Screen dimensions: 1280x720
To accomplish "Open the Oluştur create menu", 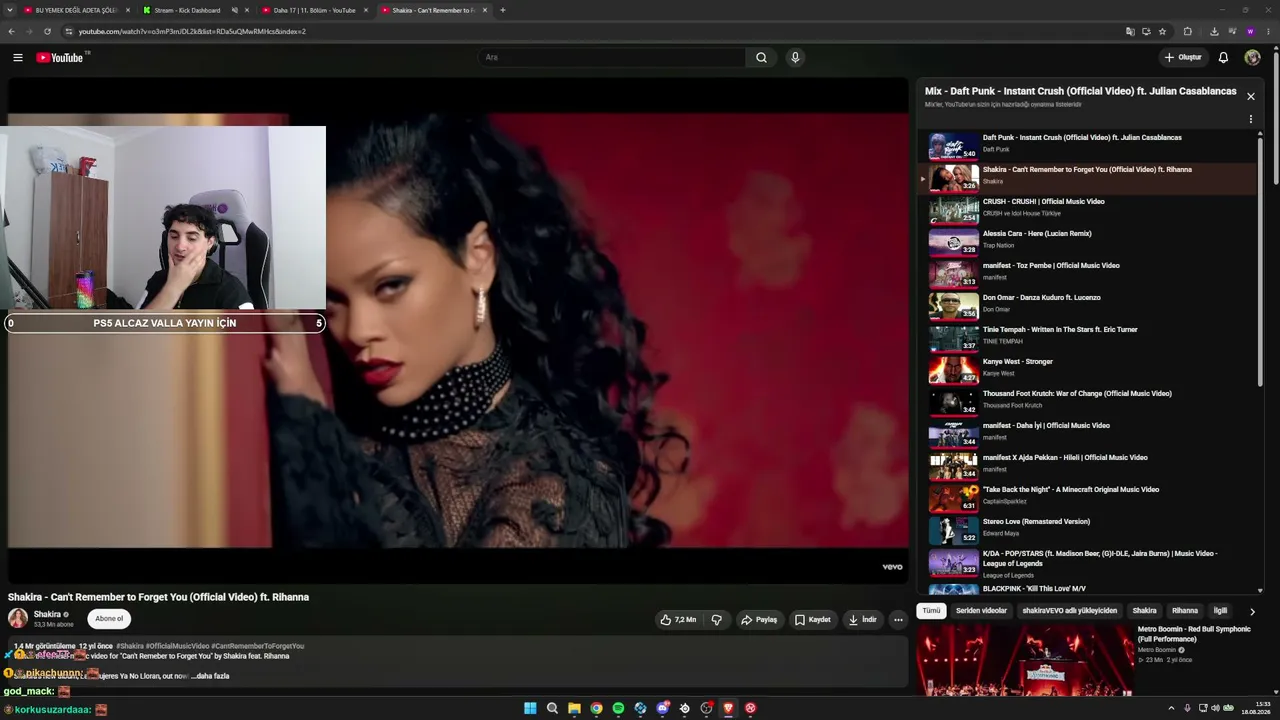I will click(1183, 57).
